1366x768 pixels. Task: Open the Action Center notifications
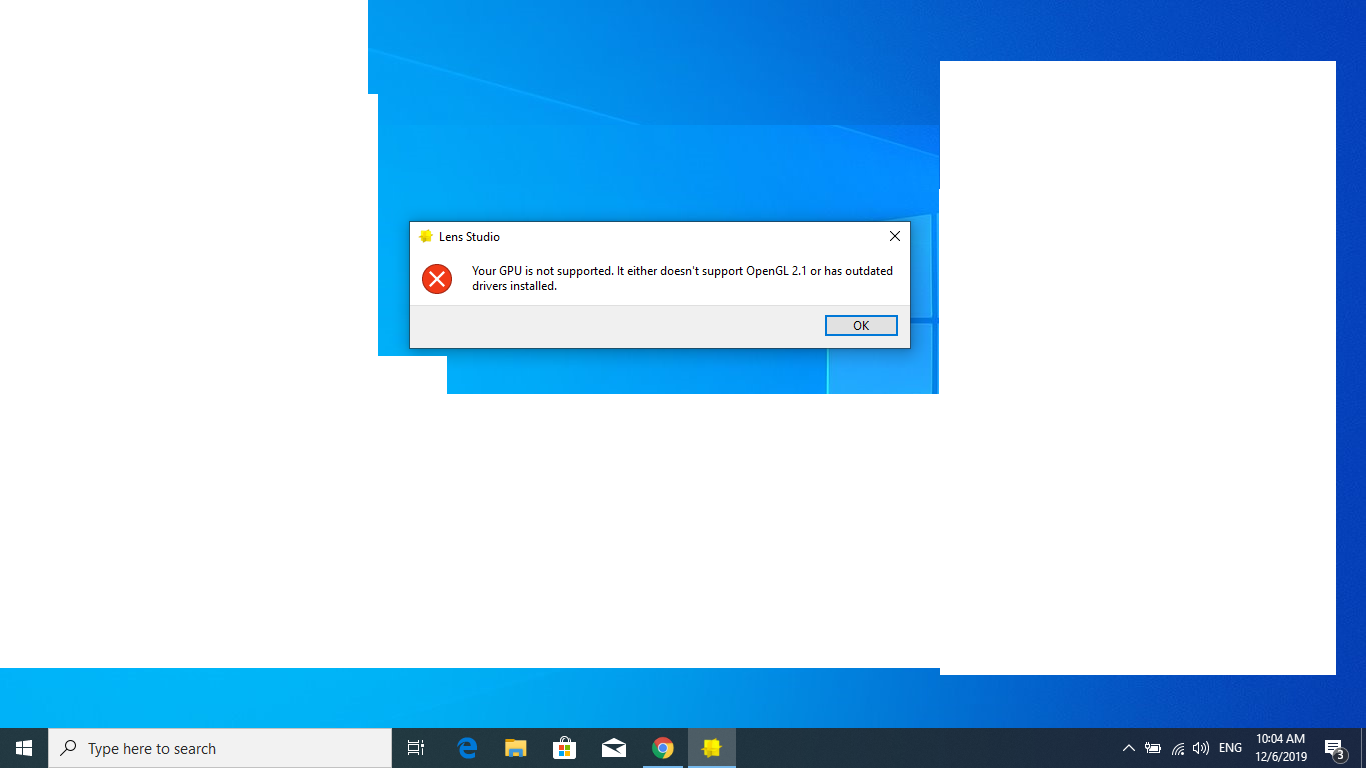1335,748
